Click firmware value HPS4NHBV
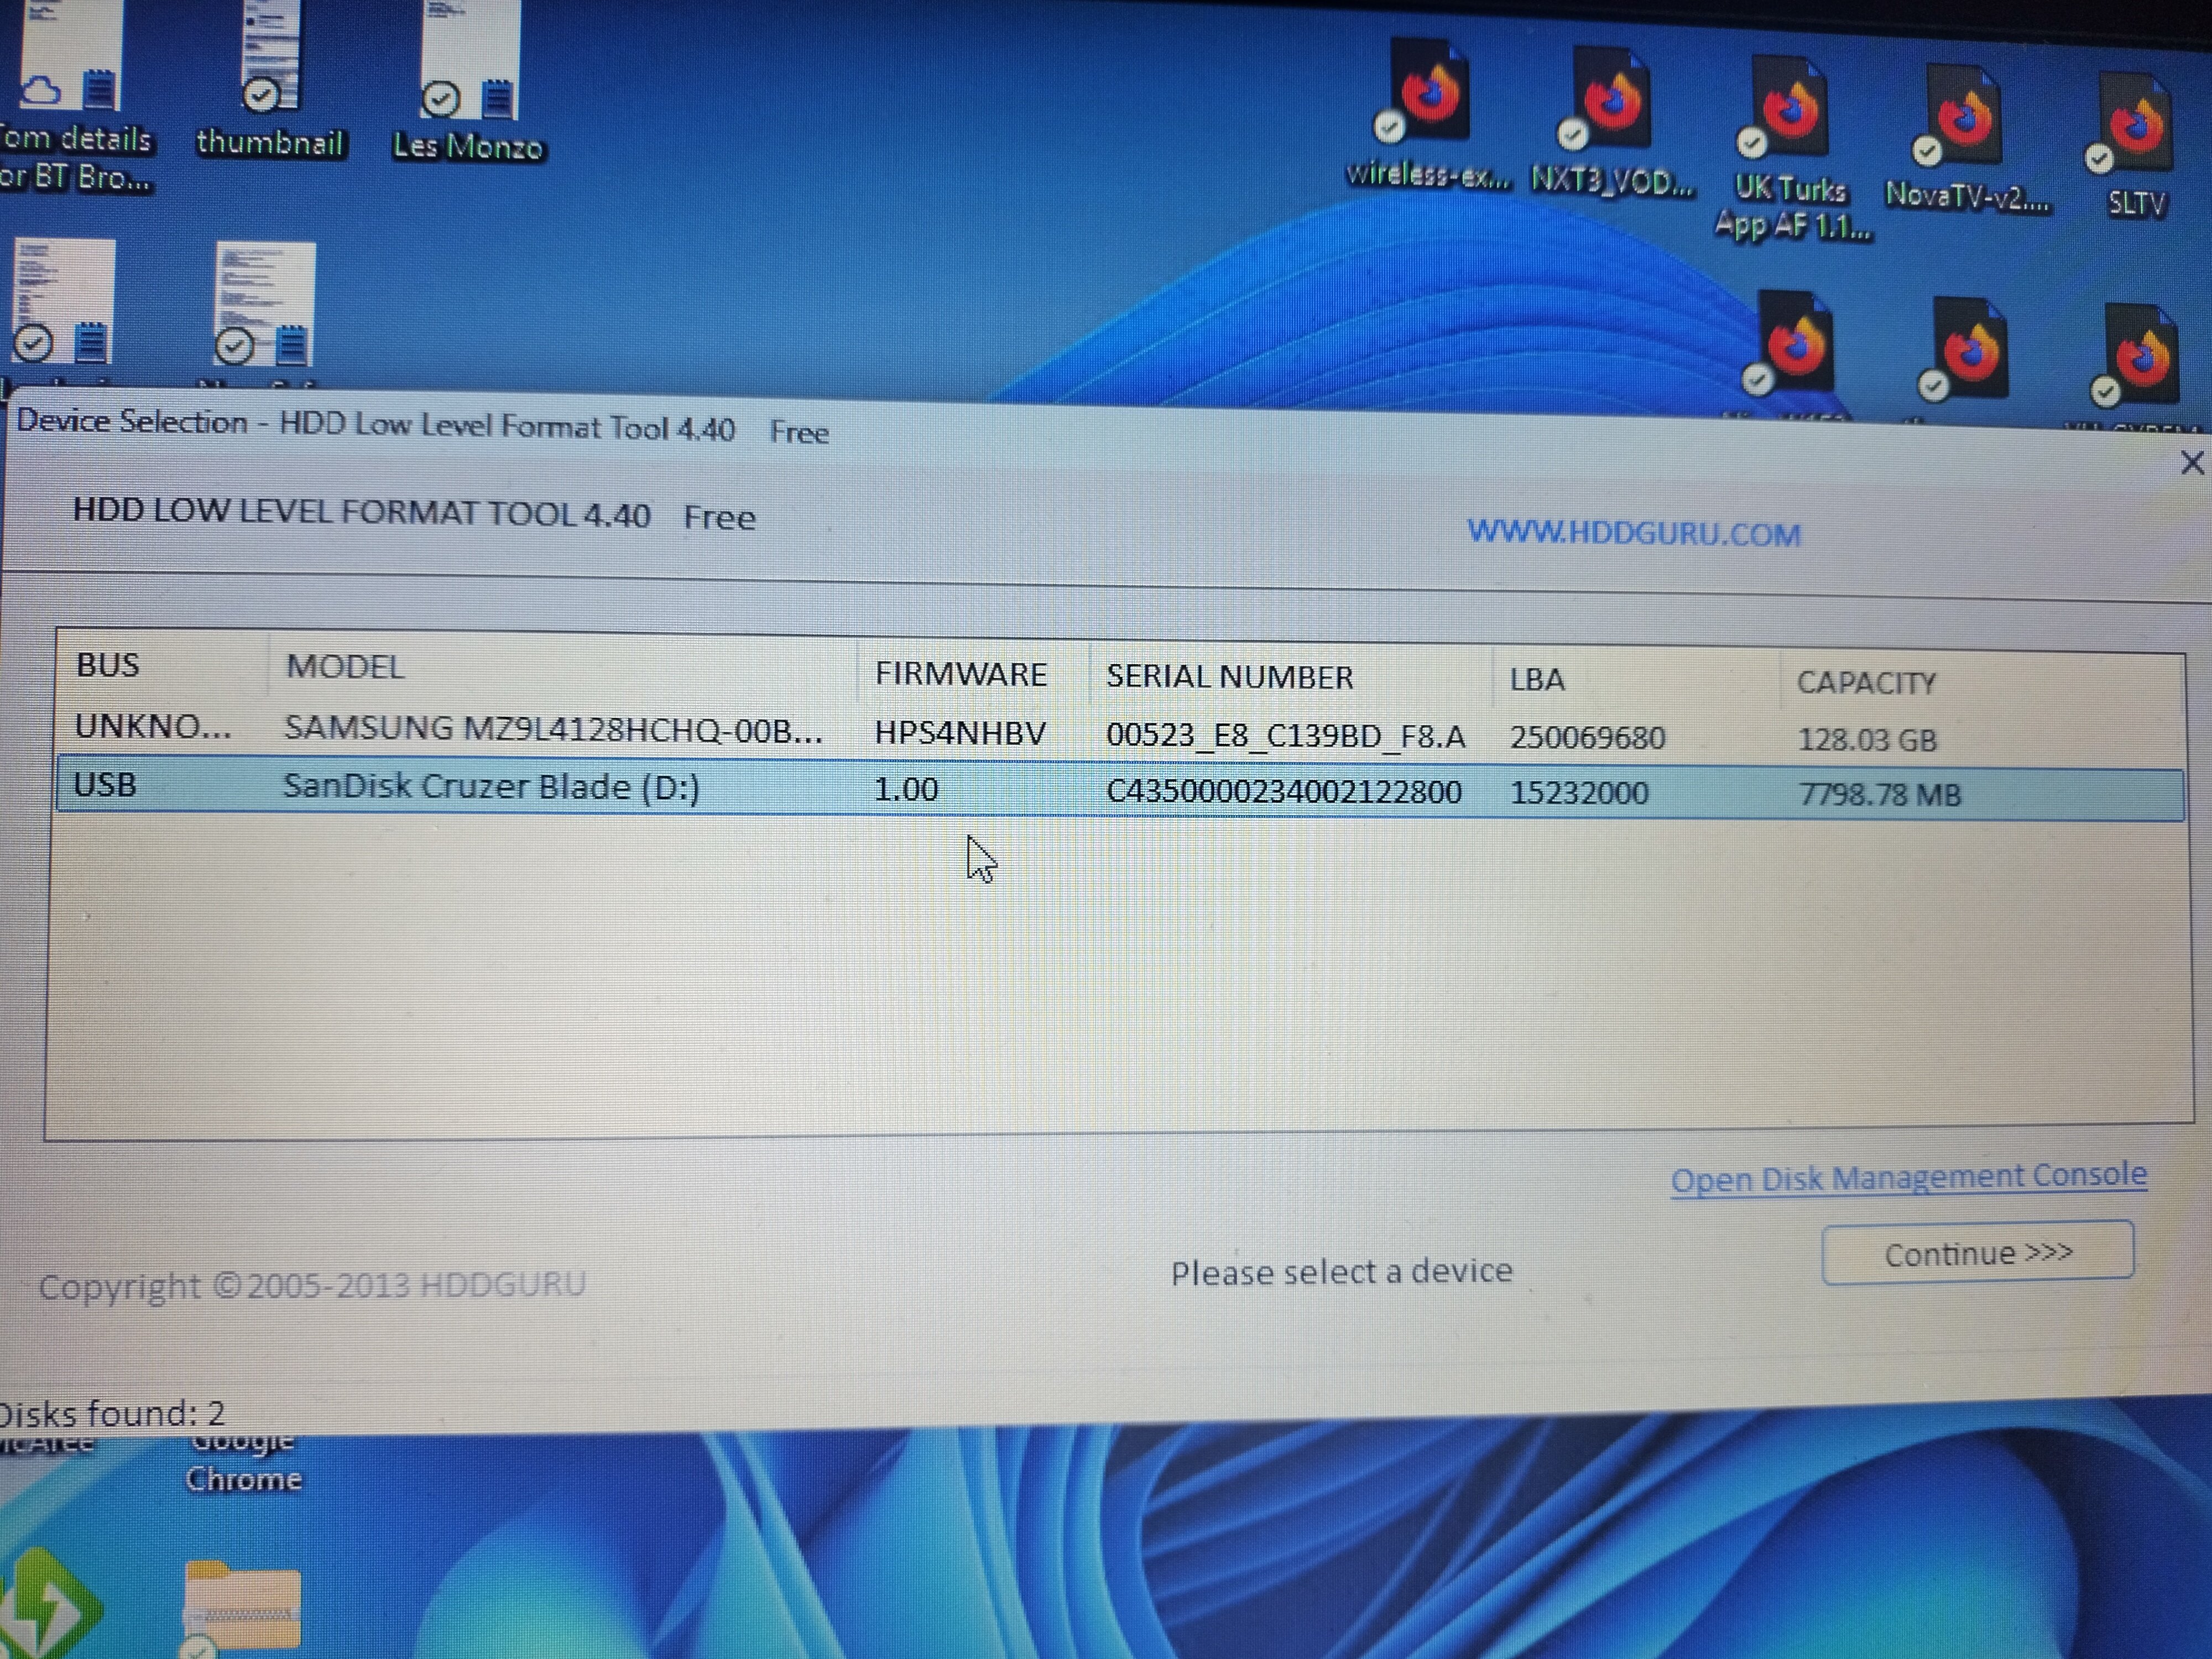The height and width of the screenshot is (1659, 2212). (x=960, y=733)
